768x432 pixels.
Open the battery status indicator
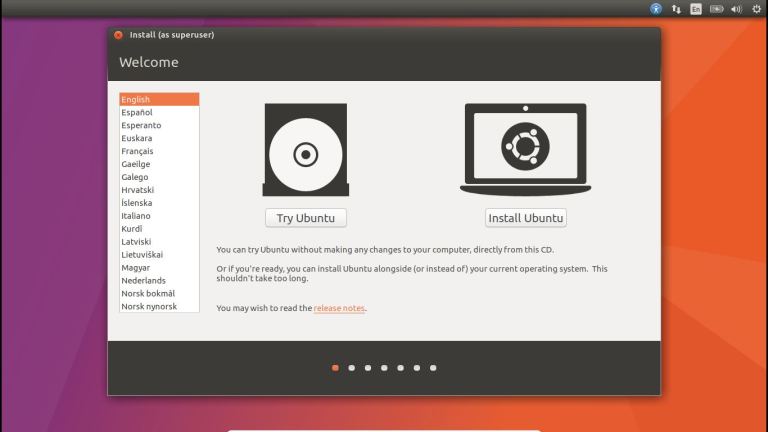[717, 9]
